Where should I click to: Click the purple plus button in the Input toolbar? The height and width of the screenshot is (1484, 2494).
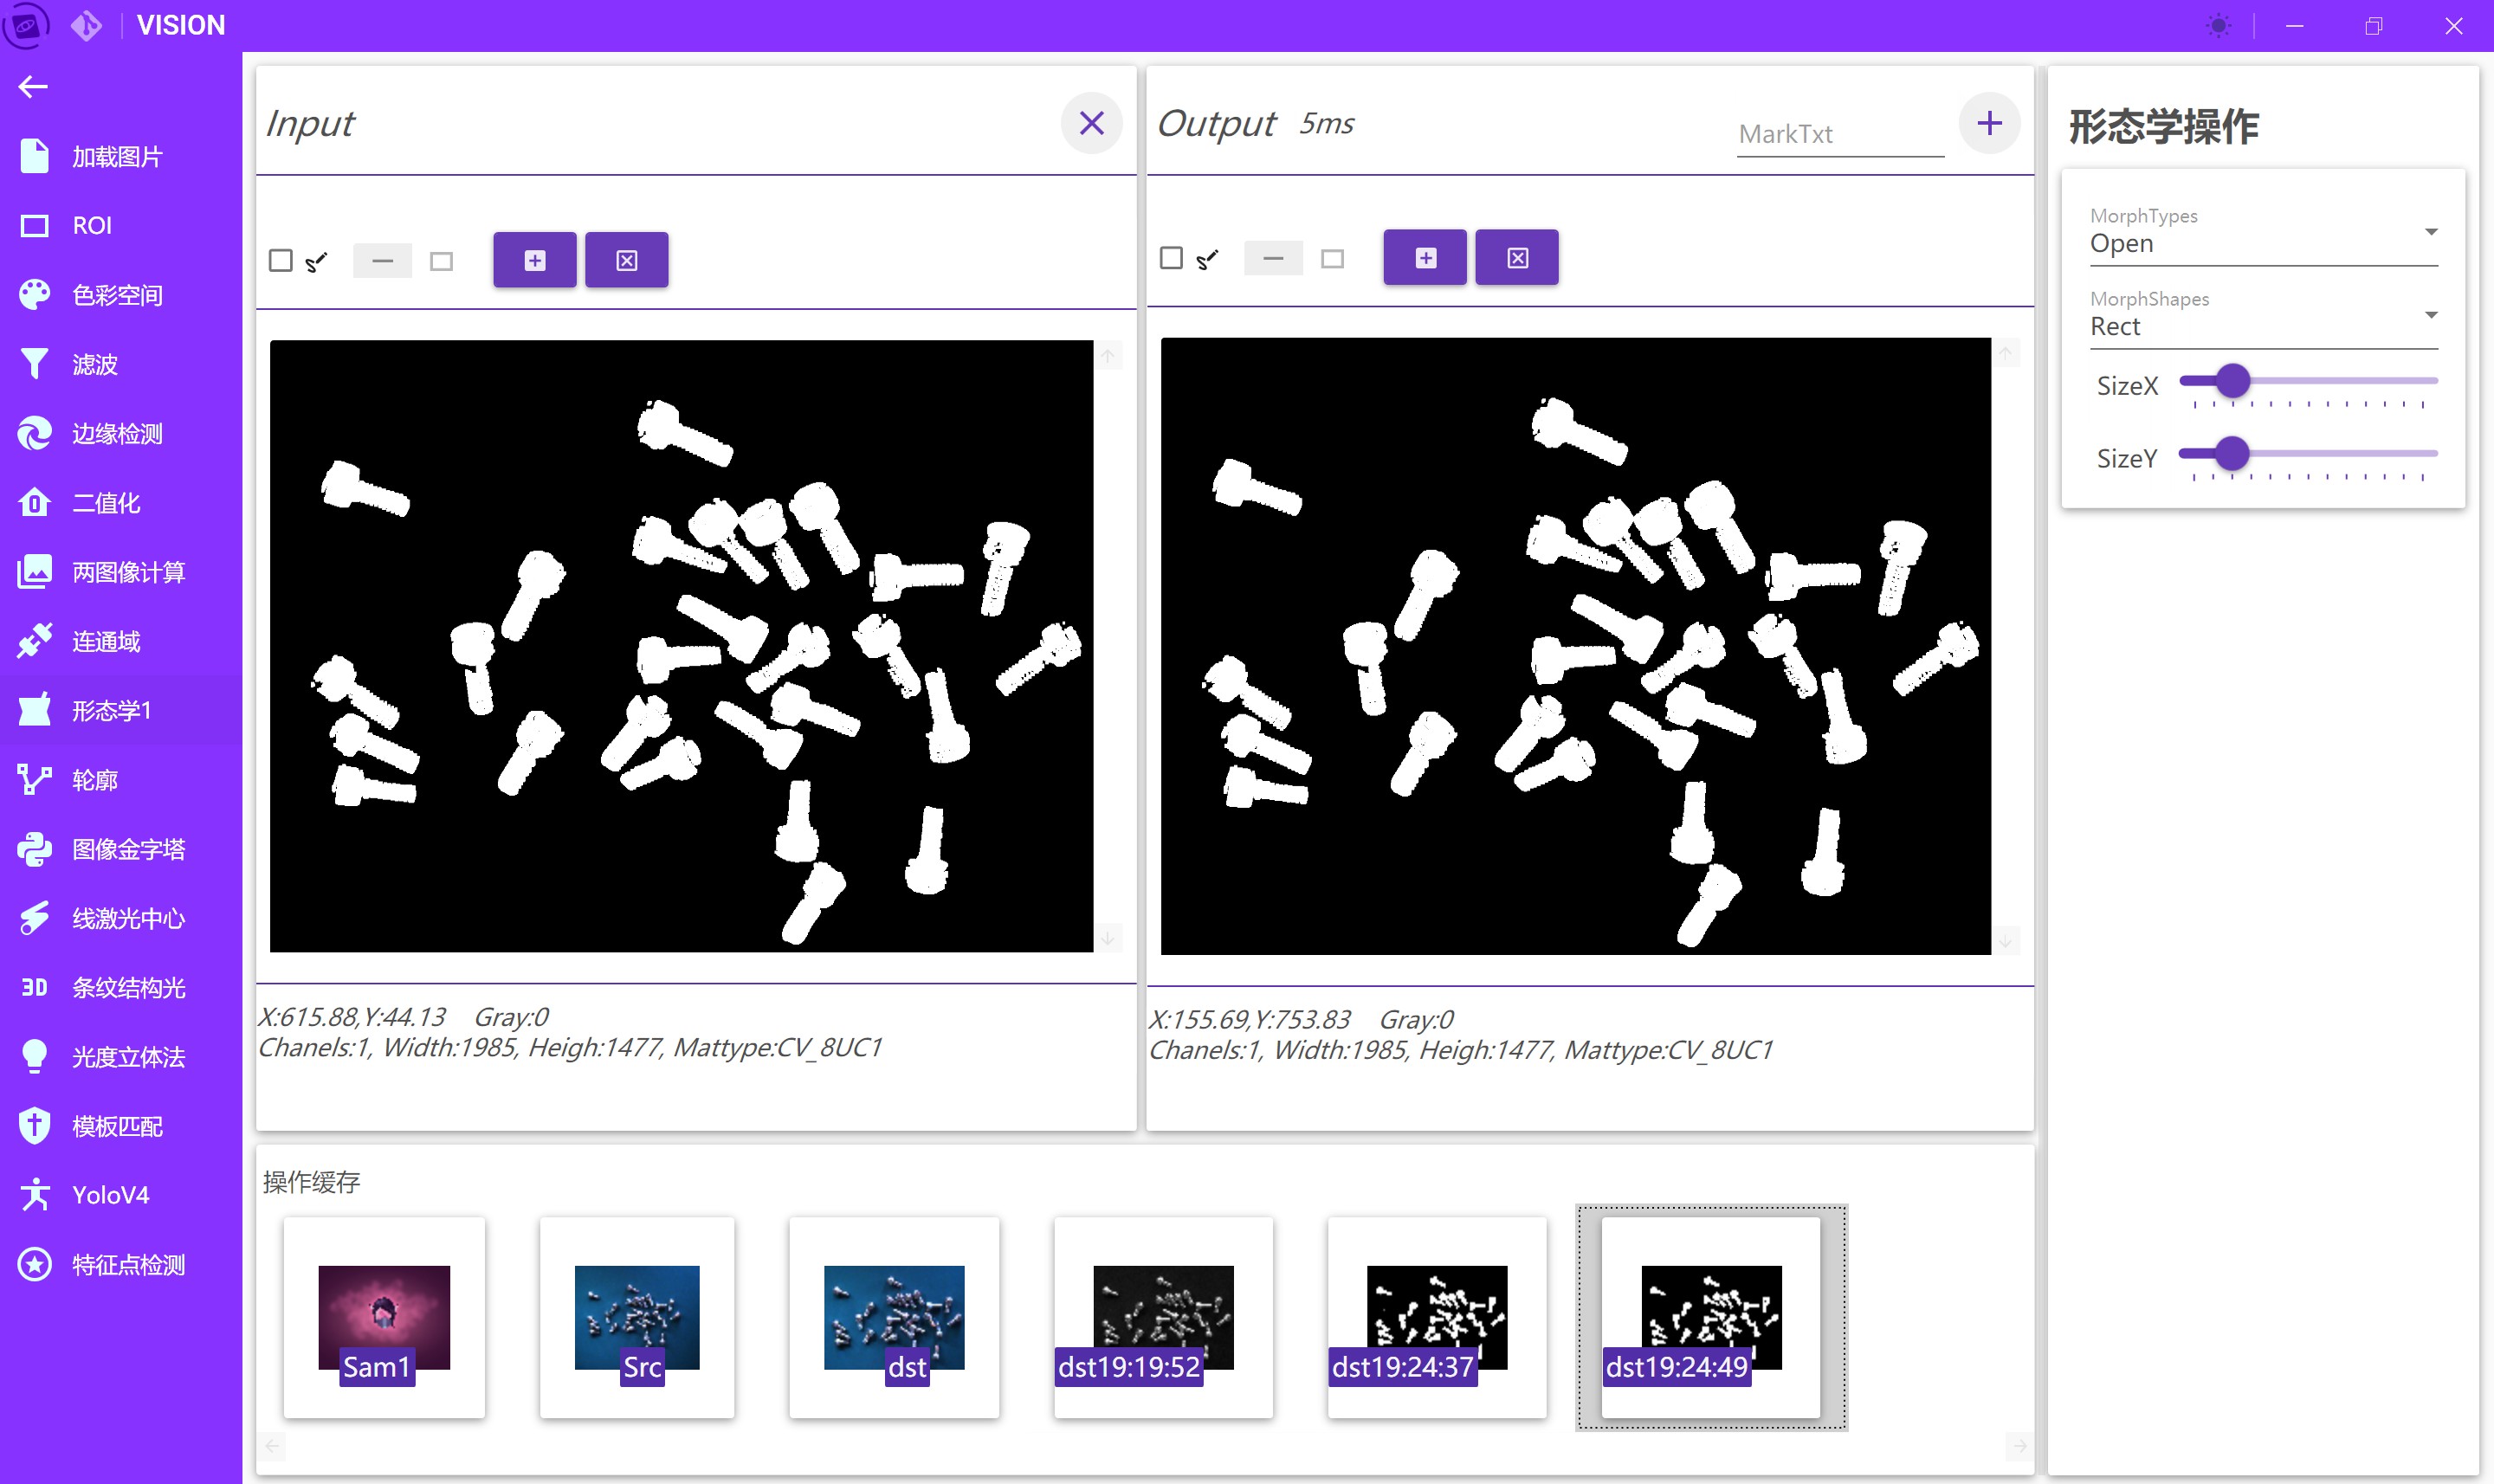click(535, 260)
